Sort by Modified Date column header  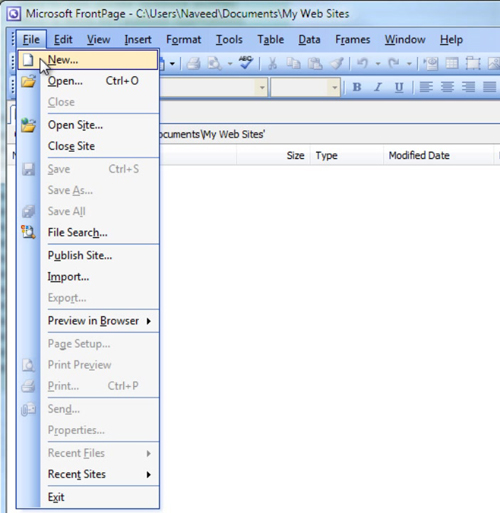(438, 156)
